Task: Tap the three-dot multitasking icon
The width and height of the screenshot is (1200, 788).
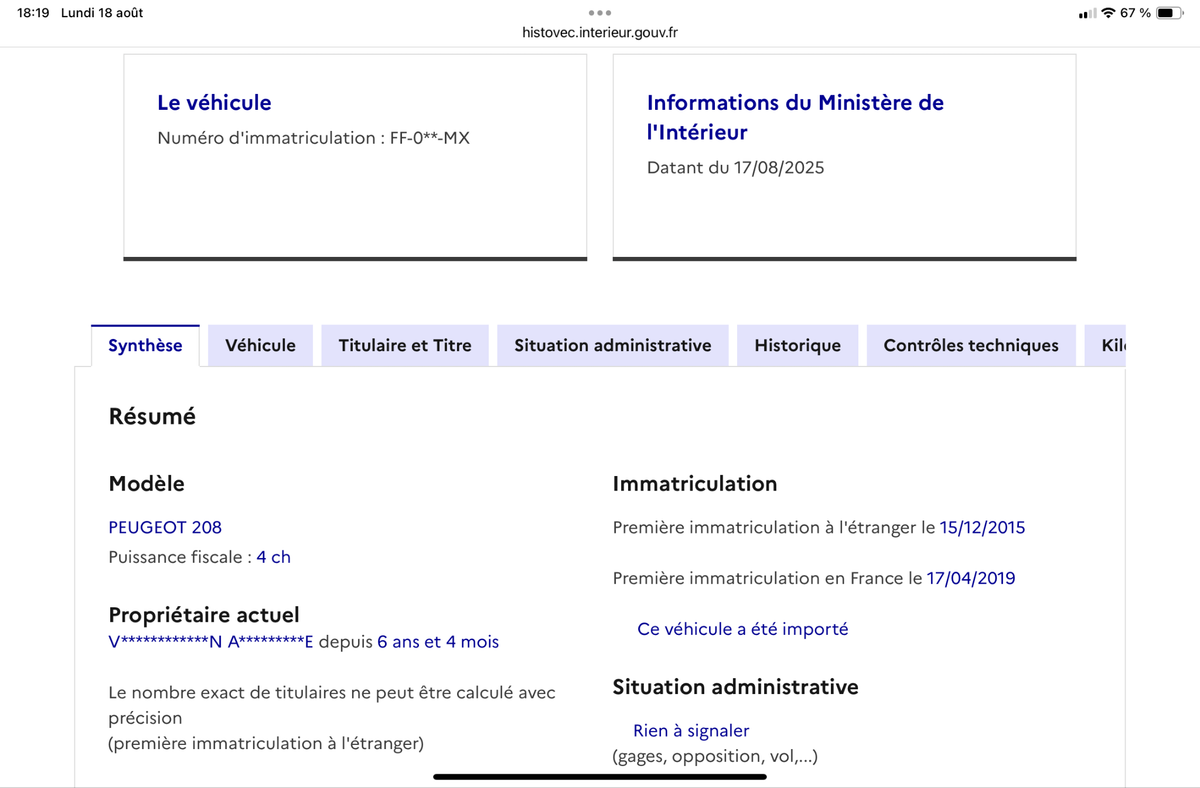Action: click(600, 13)
